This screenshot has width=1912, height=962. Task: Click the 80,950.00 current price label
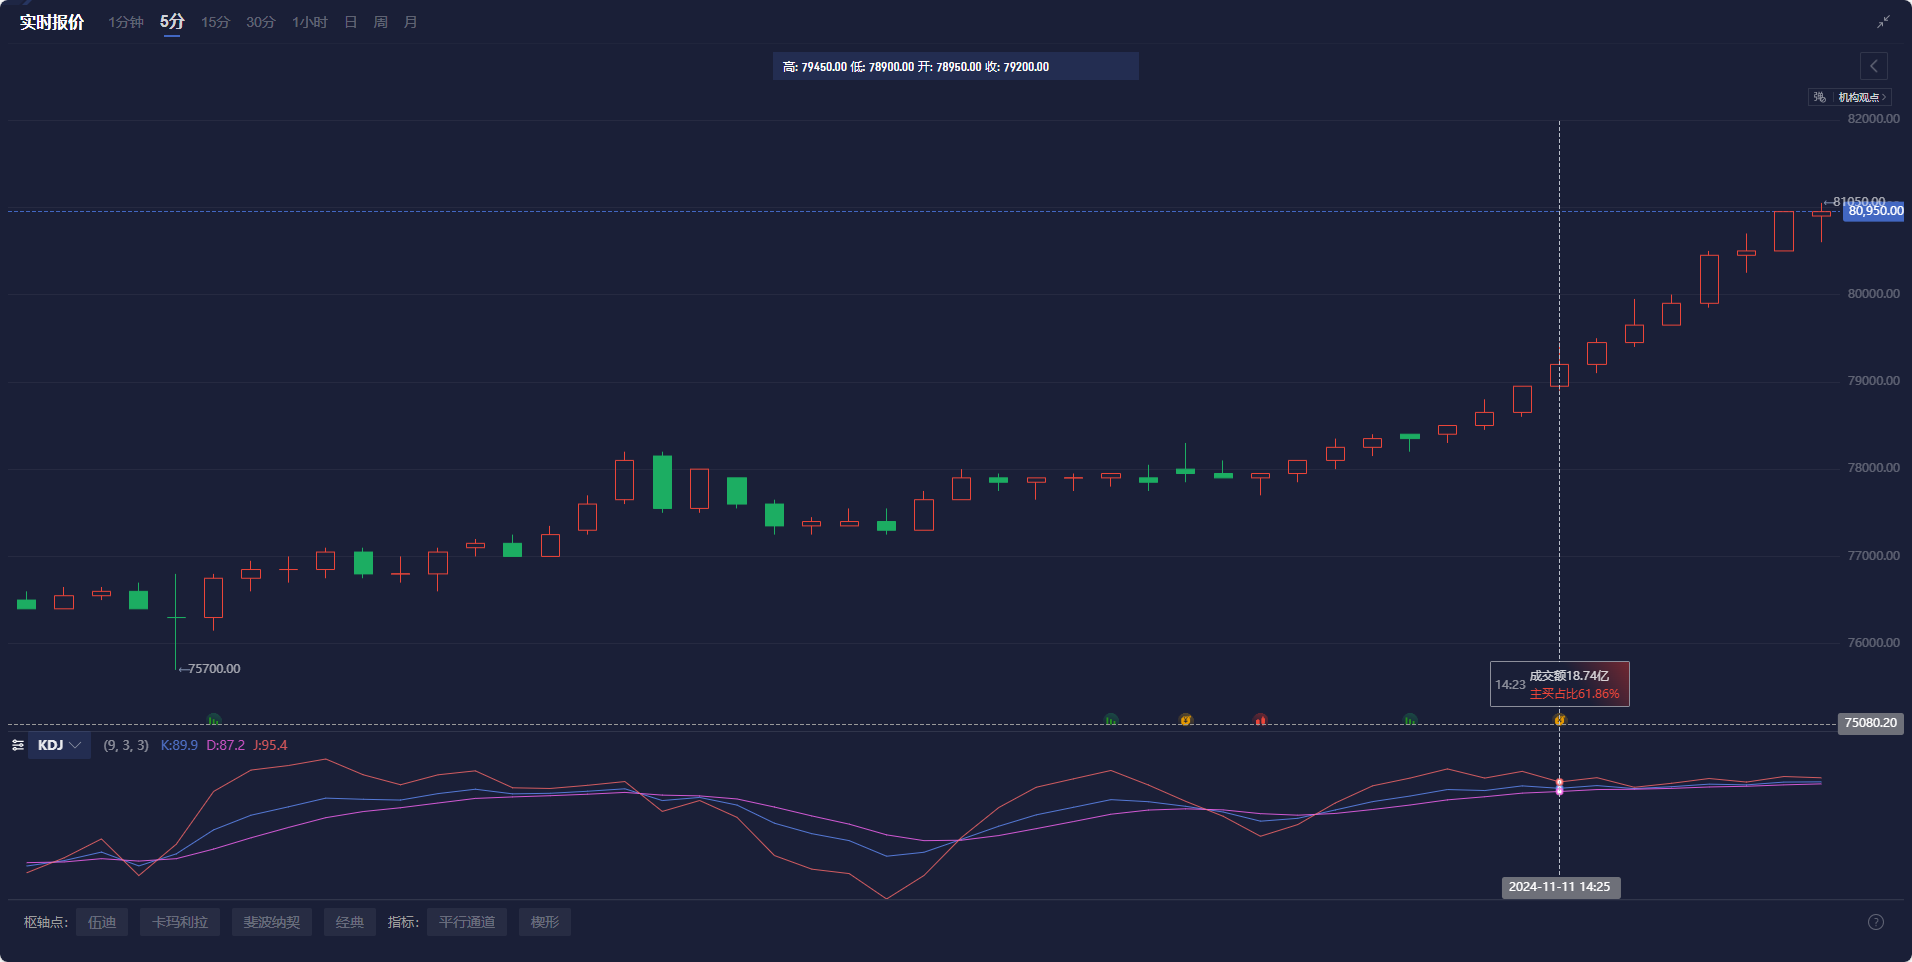pyautogui.click(x=1875, y=211)
